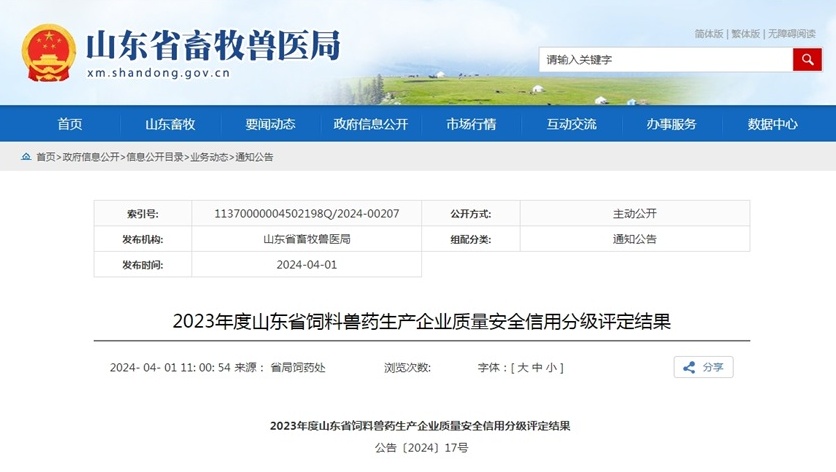Open the 首页 navigation tab
Screen dimensions: 836x472
coord(70,124)
